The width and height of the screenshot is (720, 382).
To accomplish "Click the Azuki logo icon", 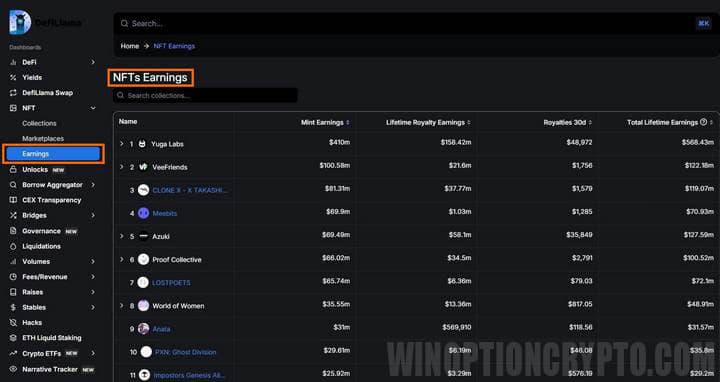I will [143, 236].
